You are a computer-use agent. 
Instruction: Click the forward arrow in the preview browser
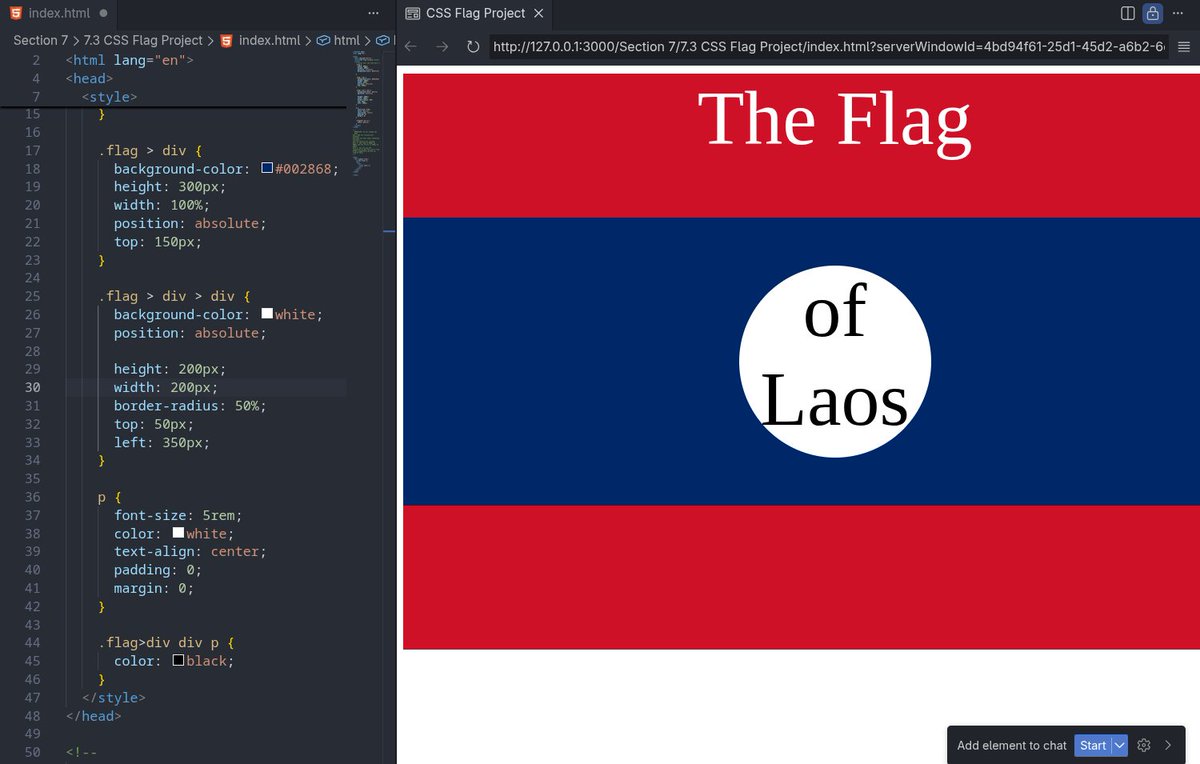tap(440, 45)
